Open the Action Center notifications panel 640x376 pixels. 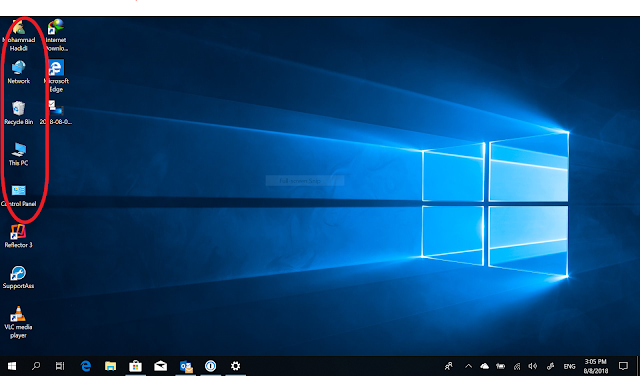tap(623, 366)
